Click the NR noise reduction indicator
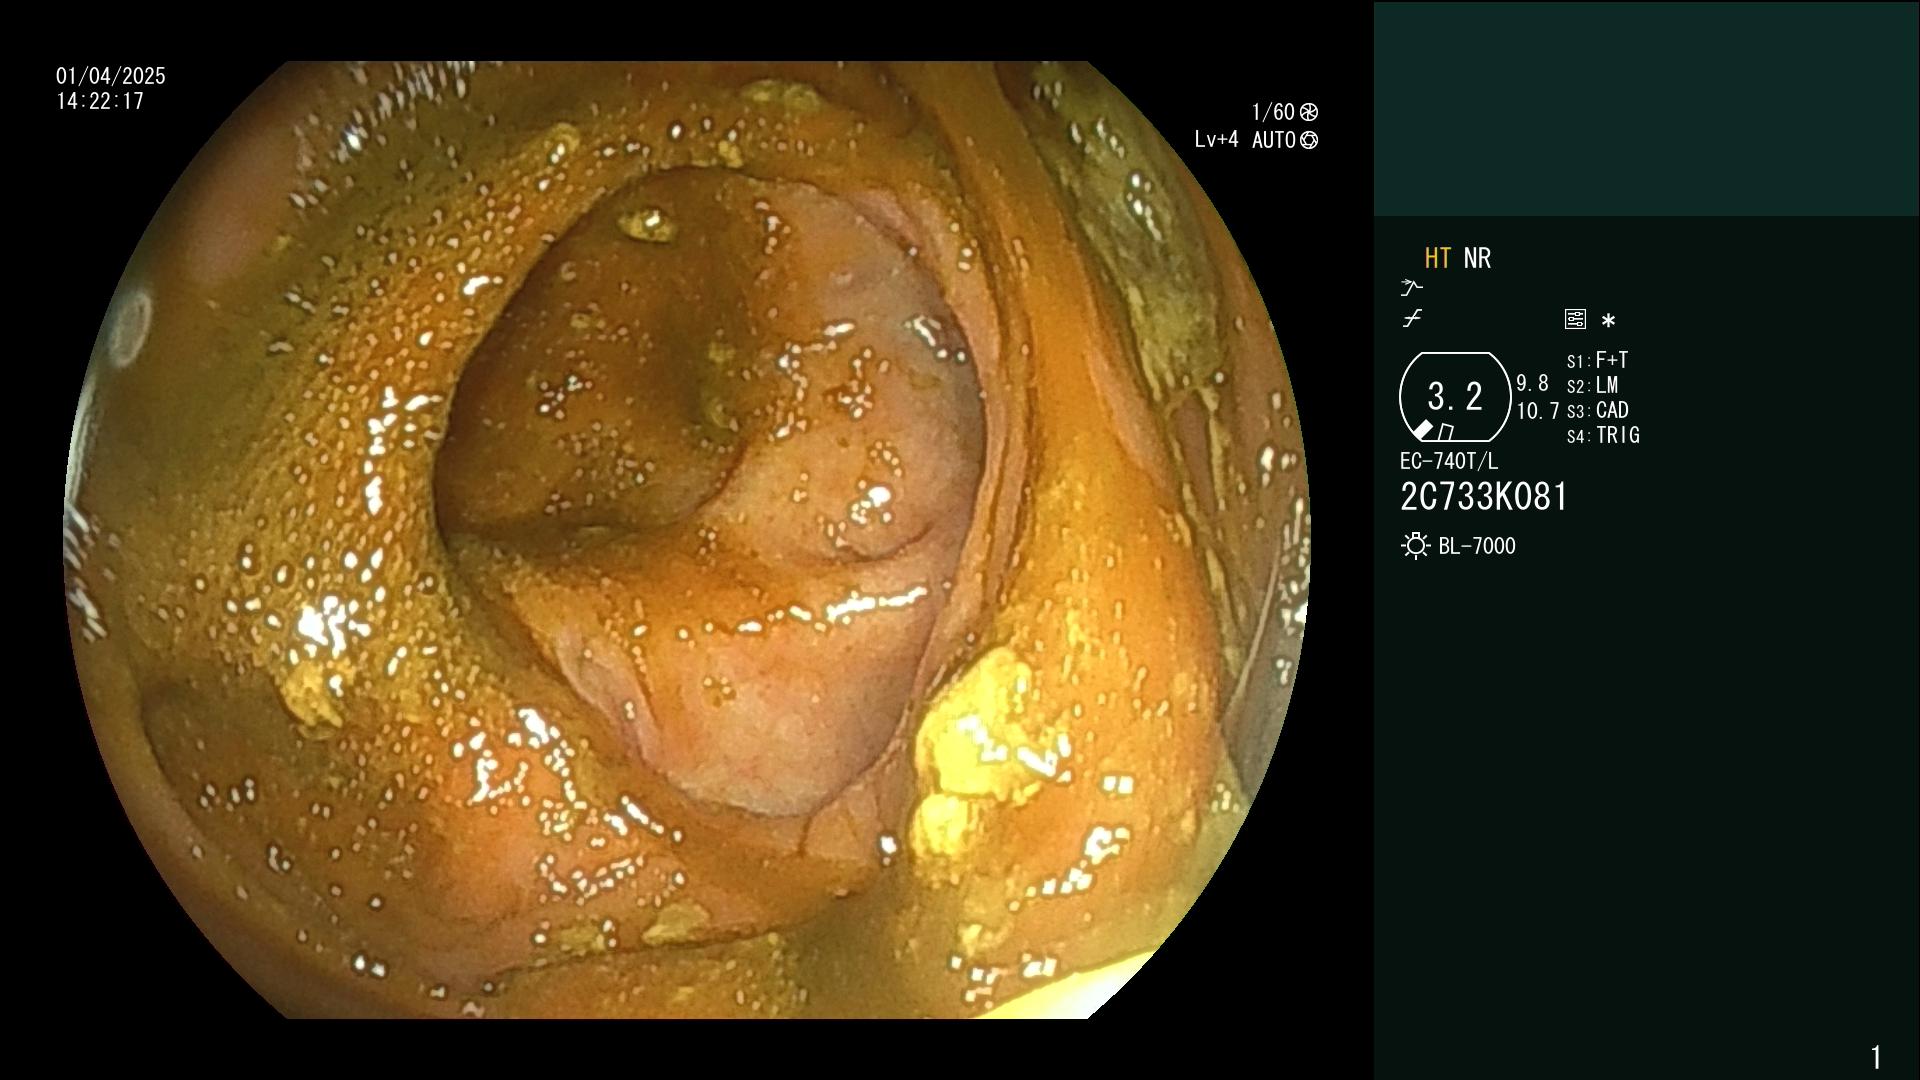This screenshot has width=1920, height=1080. [x=1477, y=258]
